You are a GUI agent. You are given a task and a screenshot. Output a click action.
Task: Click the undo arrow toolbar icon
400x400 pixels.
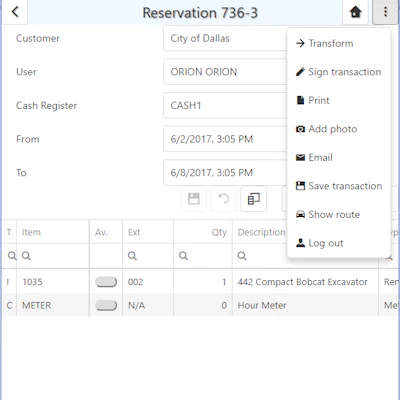[224, 199]
